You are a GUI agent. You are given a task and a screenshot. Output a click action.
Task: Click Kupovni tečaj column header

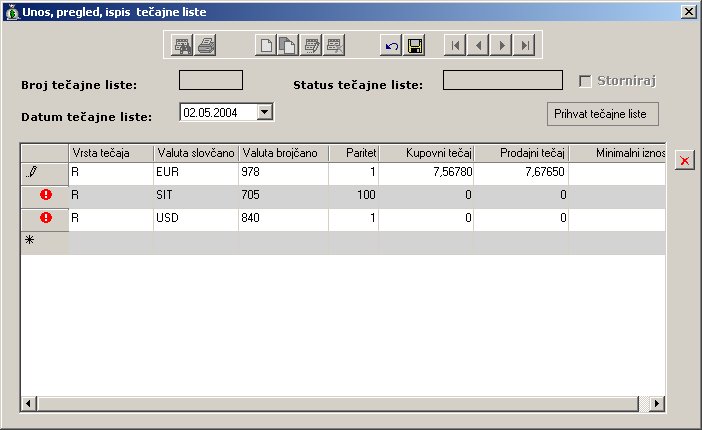(x=426, y=153)
